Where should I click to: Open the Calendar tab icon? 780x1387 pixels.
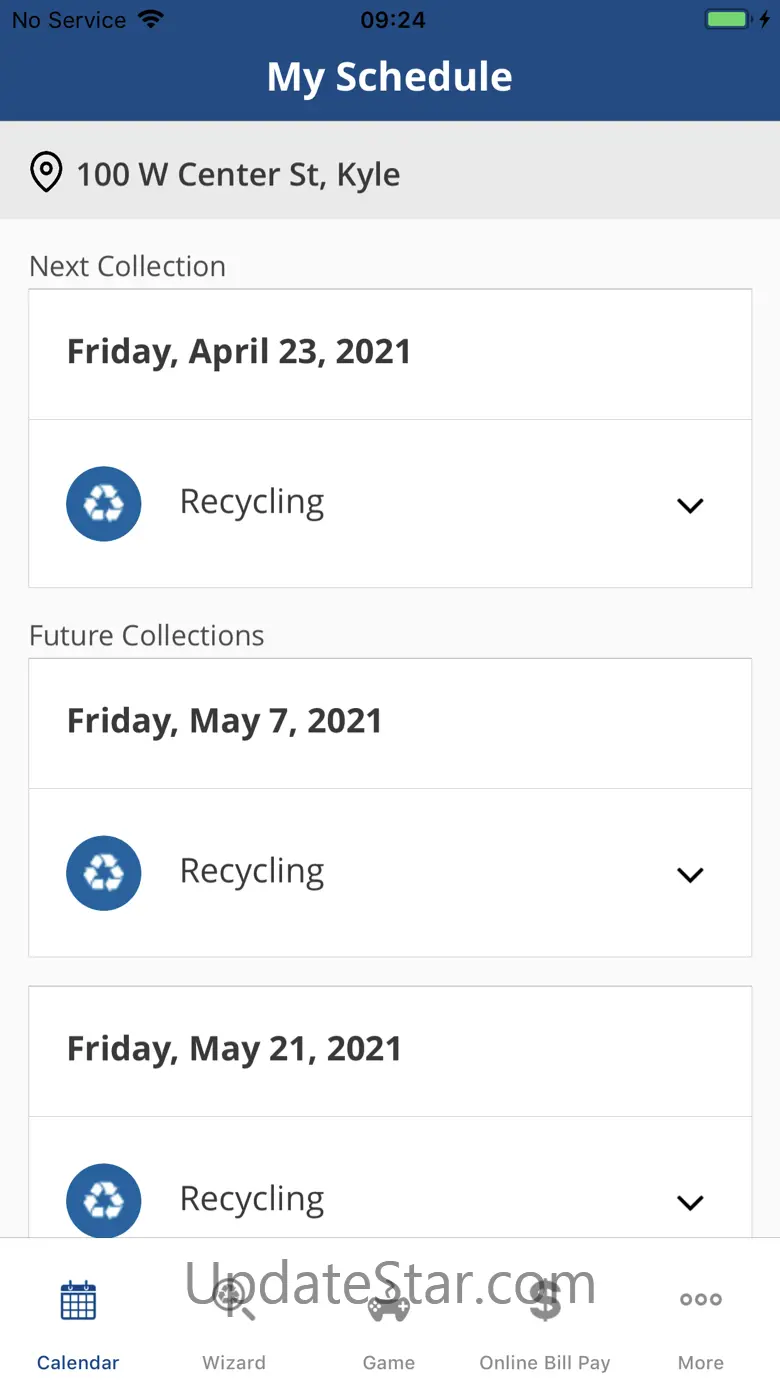click(x=78, y=1300)
